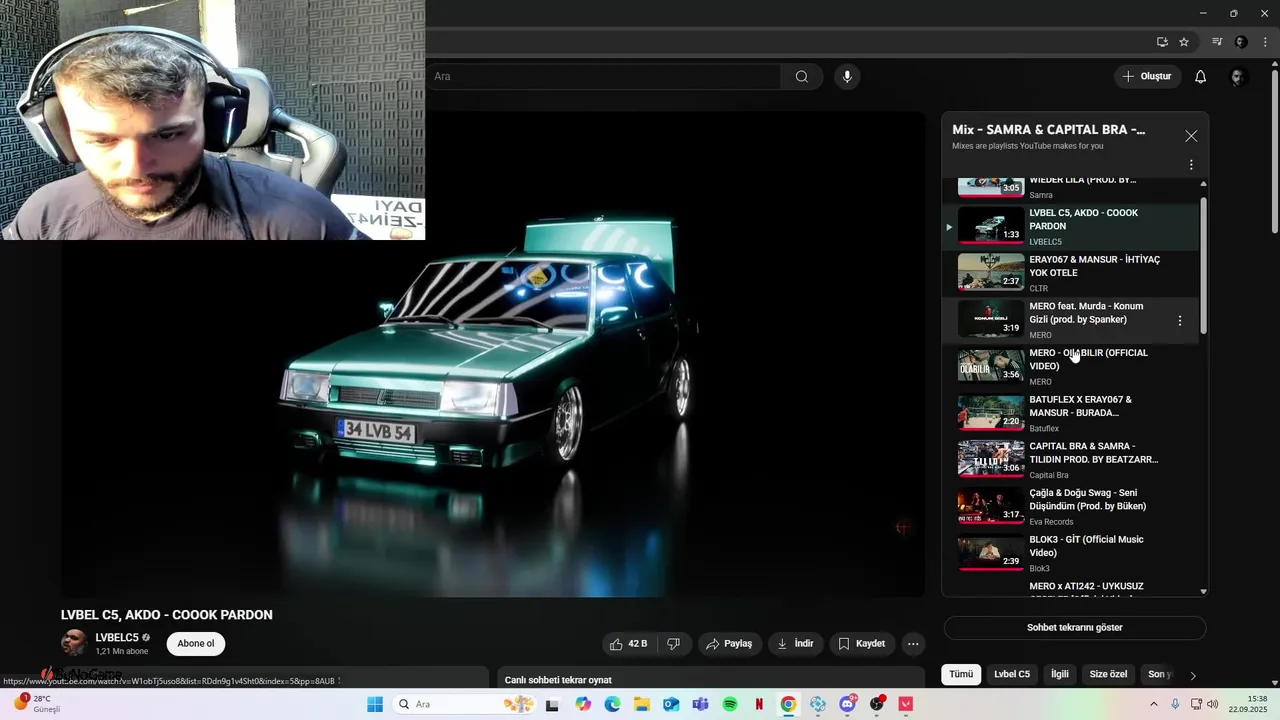Click the taskbar search box
The height and width of the screenshot is (720, 1280).
[465, 704]
